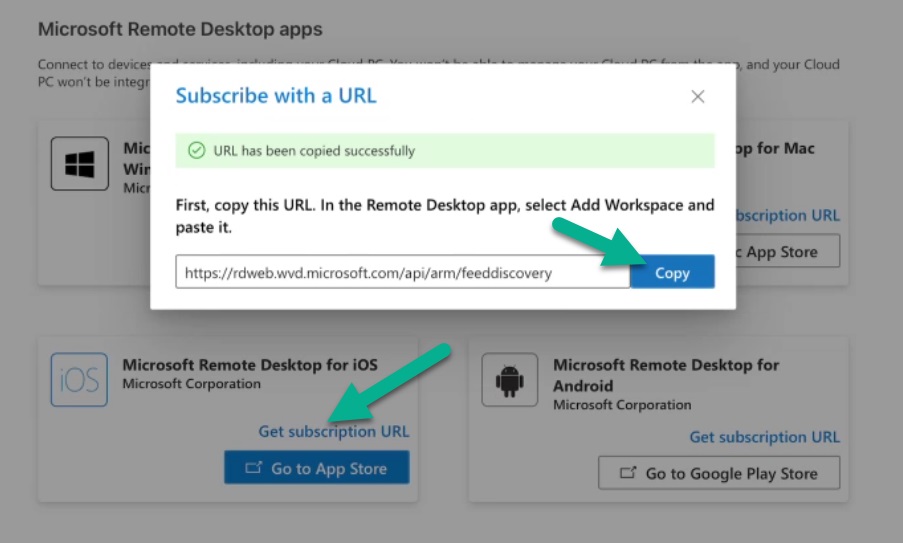Viewport: 903px width, 543px height.
Task: Open Get subscription URL for Android
Action: pyautogui.click(x=764, y=437)
